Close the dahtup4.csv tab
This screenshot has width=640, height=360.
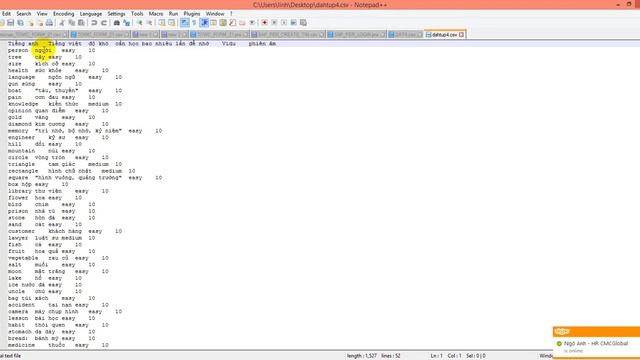461,35
